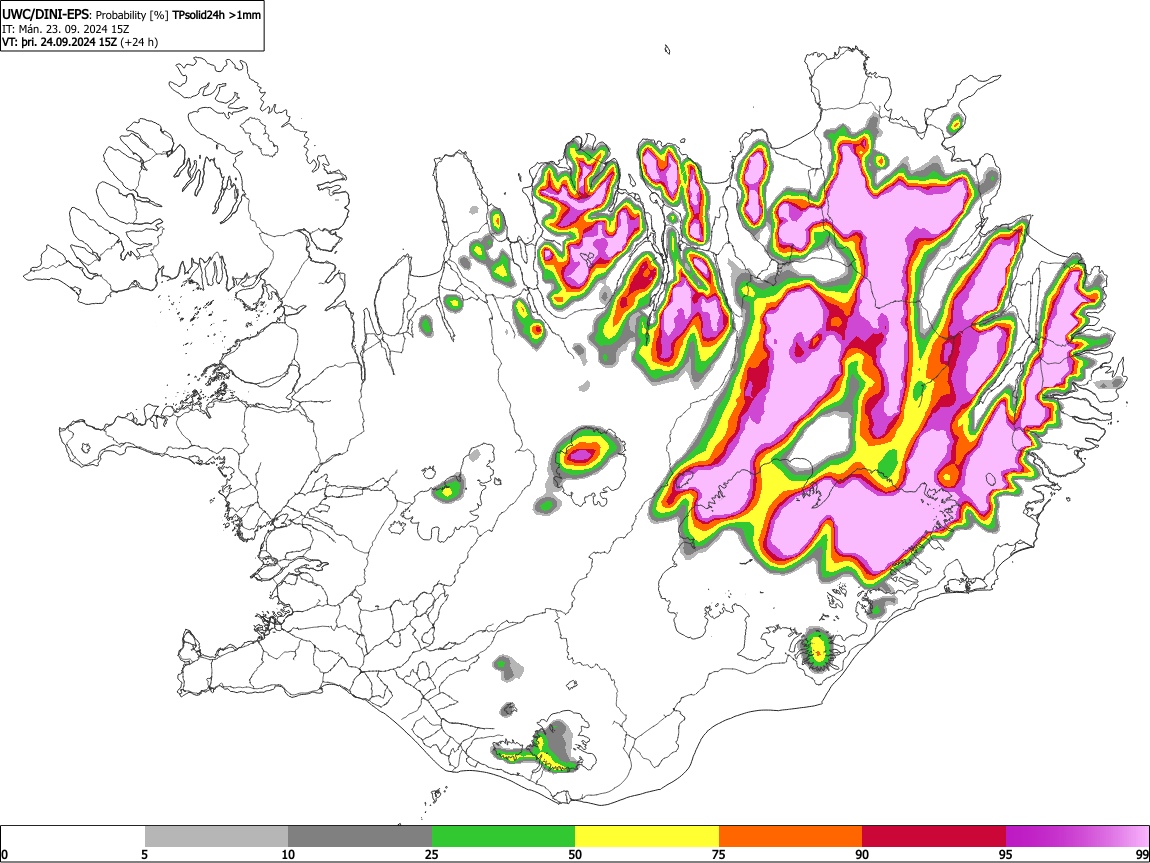Click the 'TPsolid24h >1mm' parameter label

pos(216,15)
